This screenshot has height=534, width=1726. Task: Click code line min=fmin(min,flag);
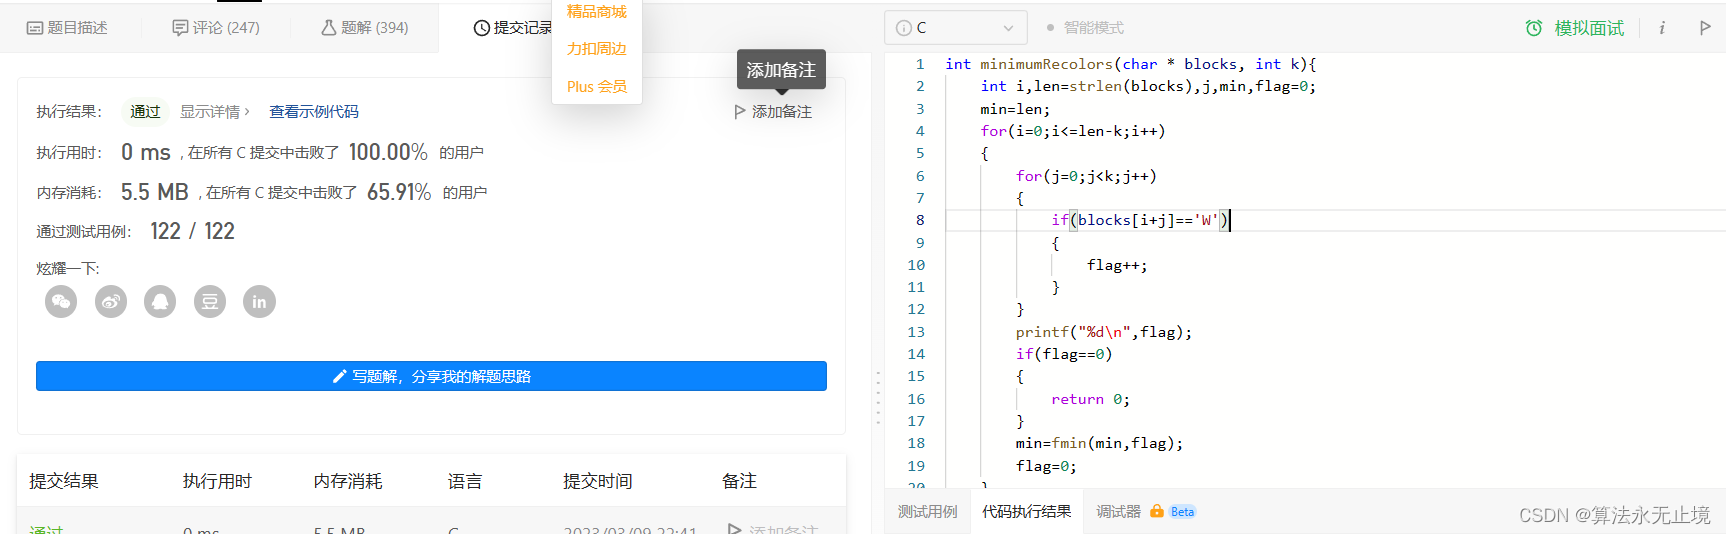tap(1099, 443)
